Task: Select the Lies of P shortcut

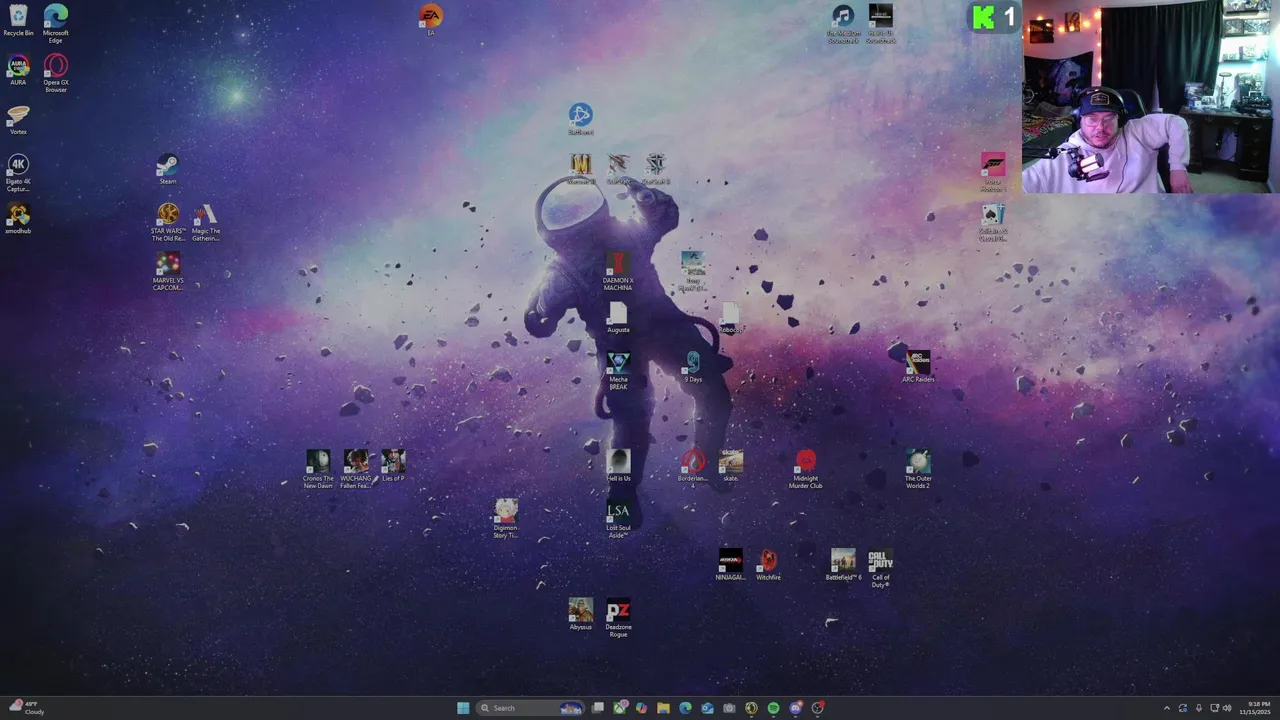Action: coord(393,466)
